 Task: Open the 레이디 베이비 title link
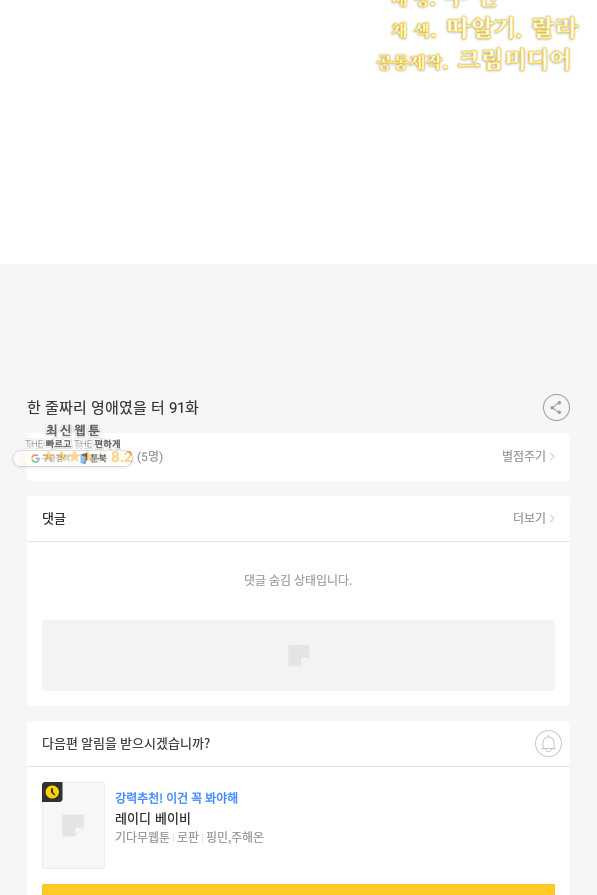152,818
